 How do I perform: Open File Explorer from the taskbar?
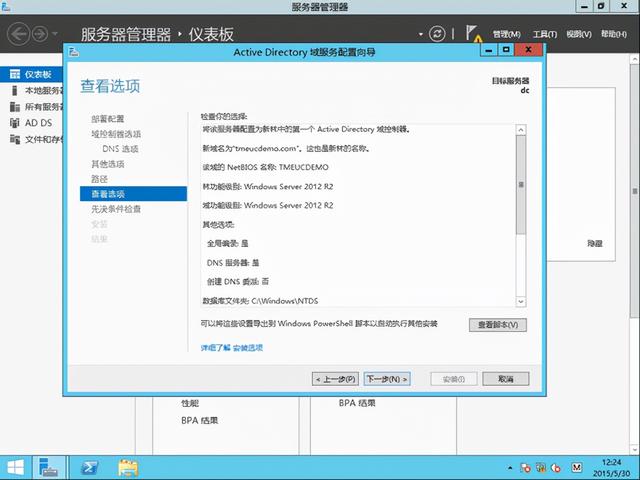(x=128, y=468)
